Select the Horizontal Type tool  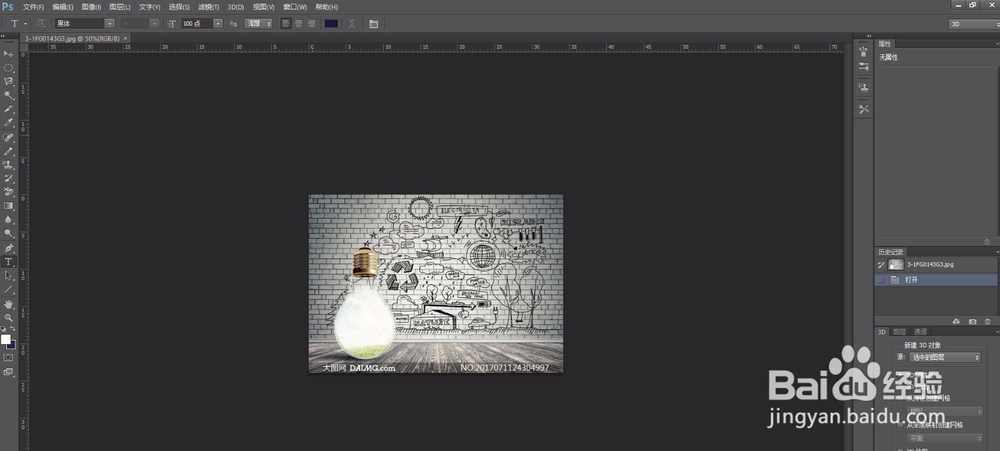pos(9,262)
